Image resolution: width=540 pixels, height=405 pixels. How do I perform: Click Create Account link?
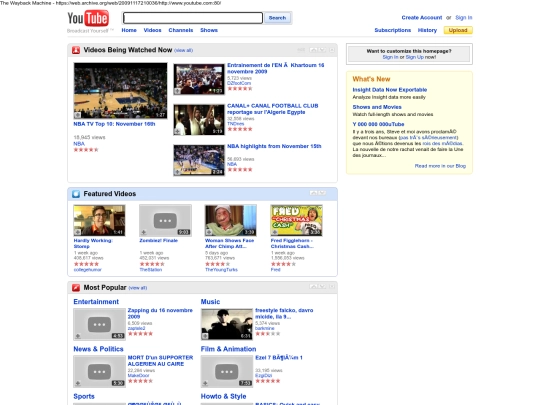(x=422, y=18)
